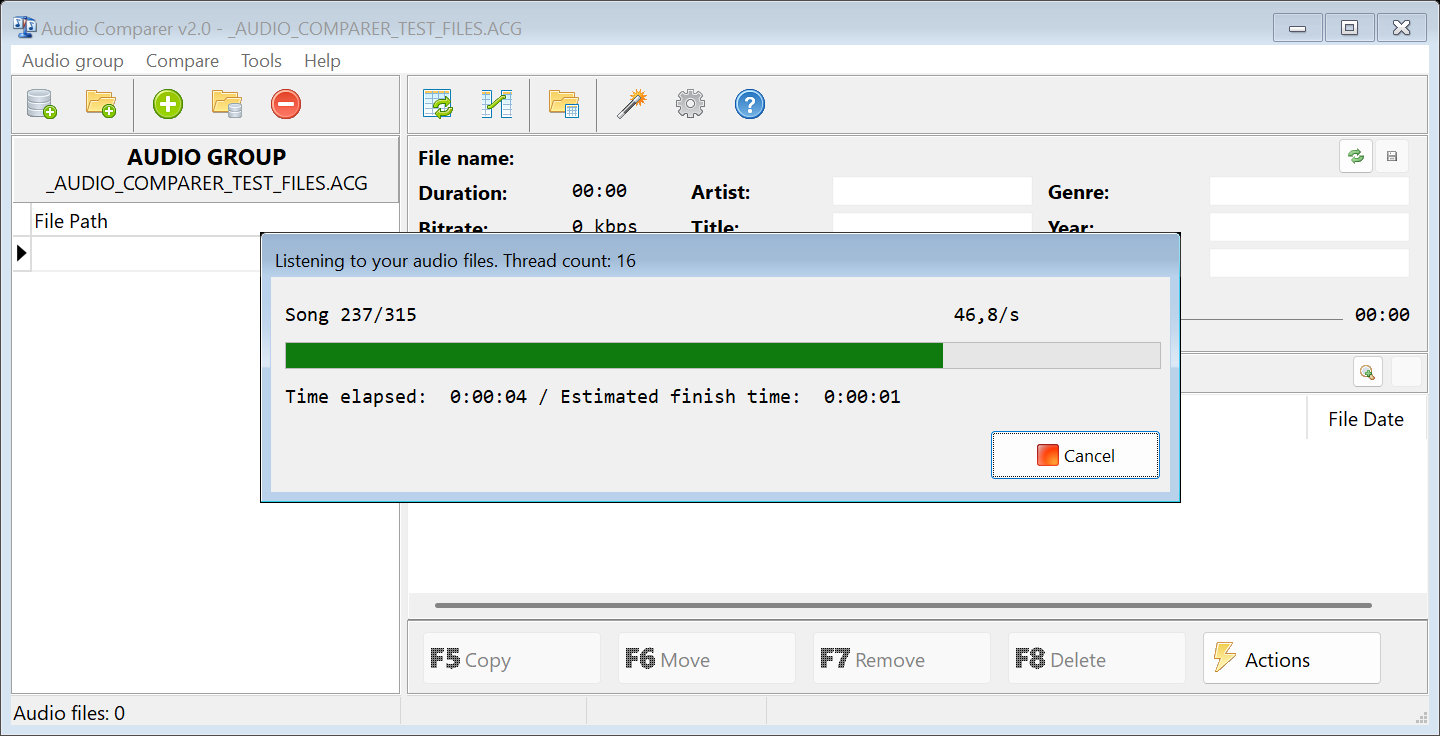
Task: Click the table refresh compare icon
Action: click(x=438, y=104)
